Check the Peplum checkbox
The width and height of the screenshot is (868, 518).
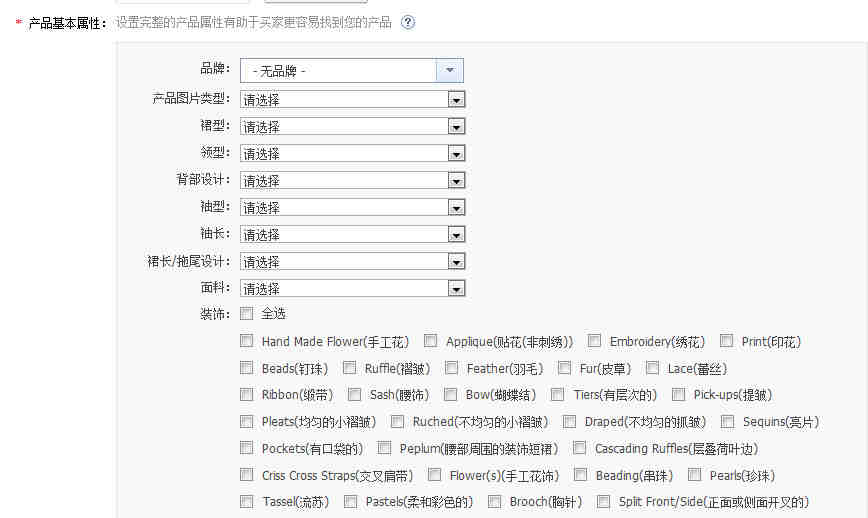coord(384,447)
